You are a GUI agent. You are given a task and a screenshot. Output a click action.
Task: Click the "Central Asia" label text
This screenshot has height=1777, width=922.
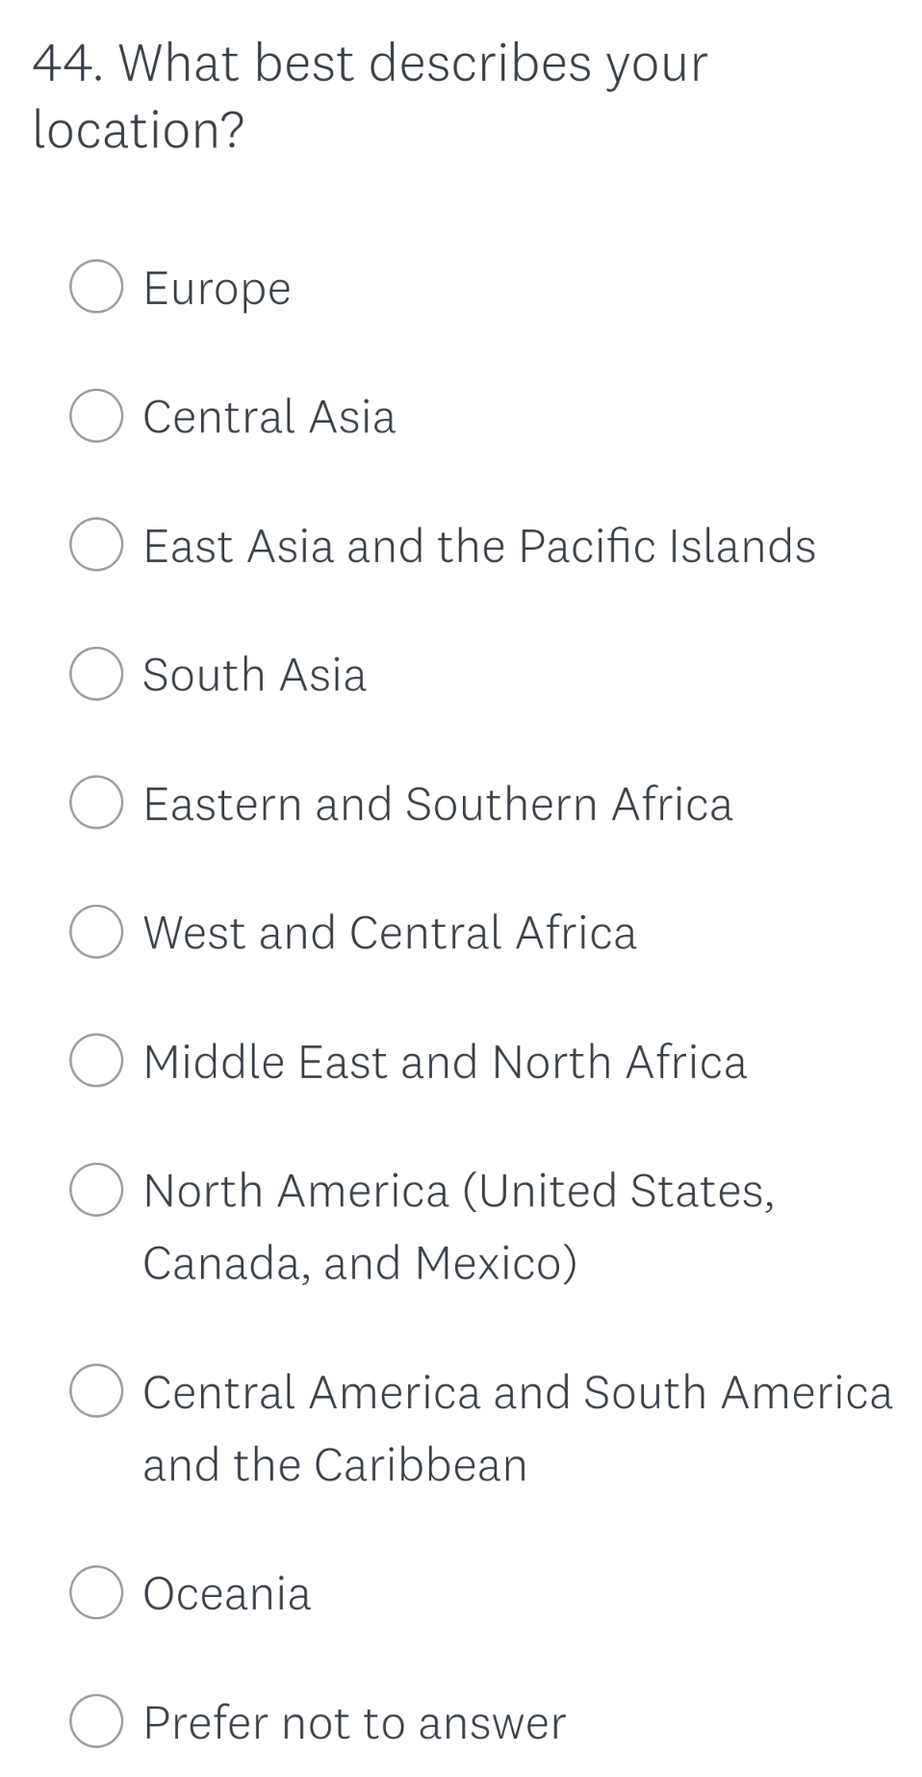tap(269, 417)
